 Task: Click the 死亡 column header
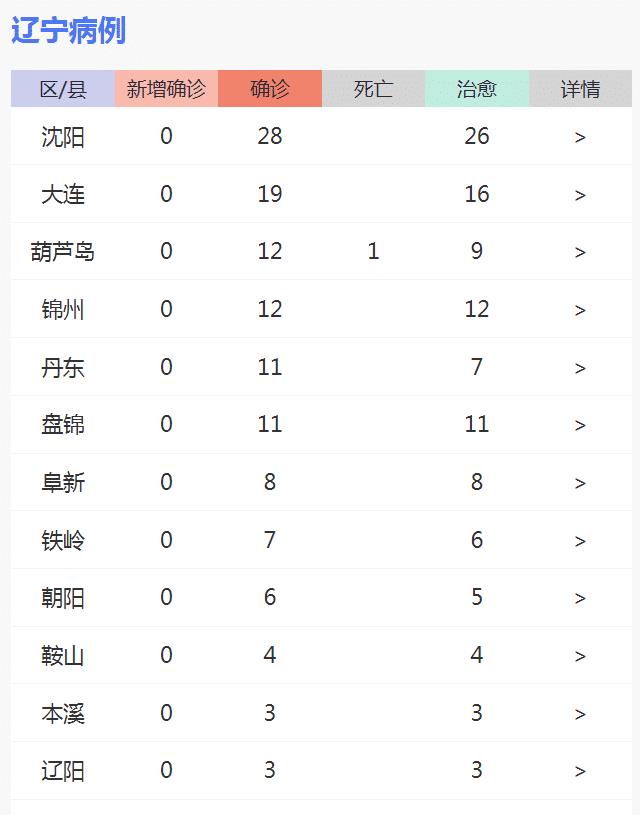(x=373, y=88)
